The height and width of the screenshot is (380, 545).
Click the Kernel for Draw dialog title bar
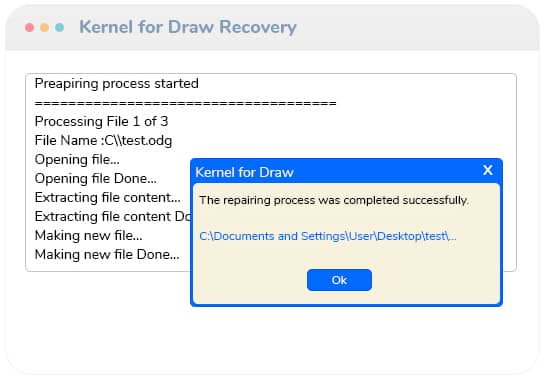(x=346, y=171)
